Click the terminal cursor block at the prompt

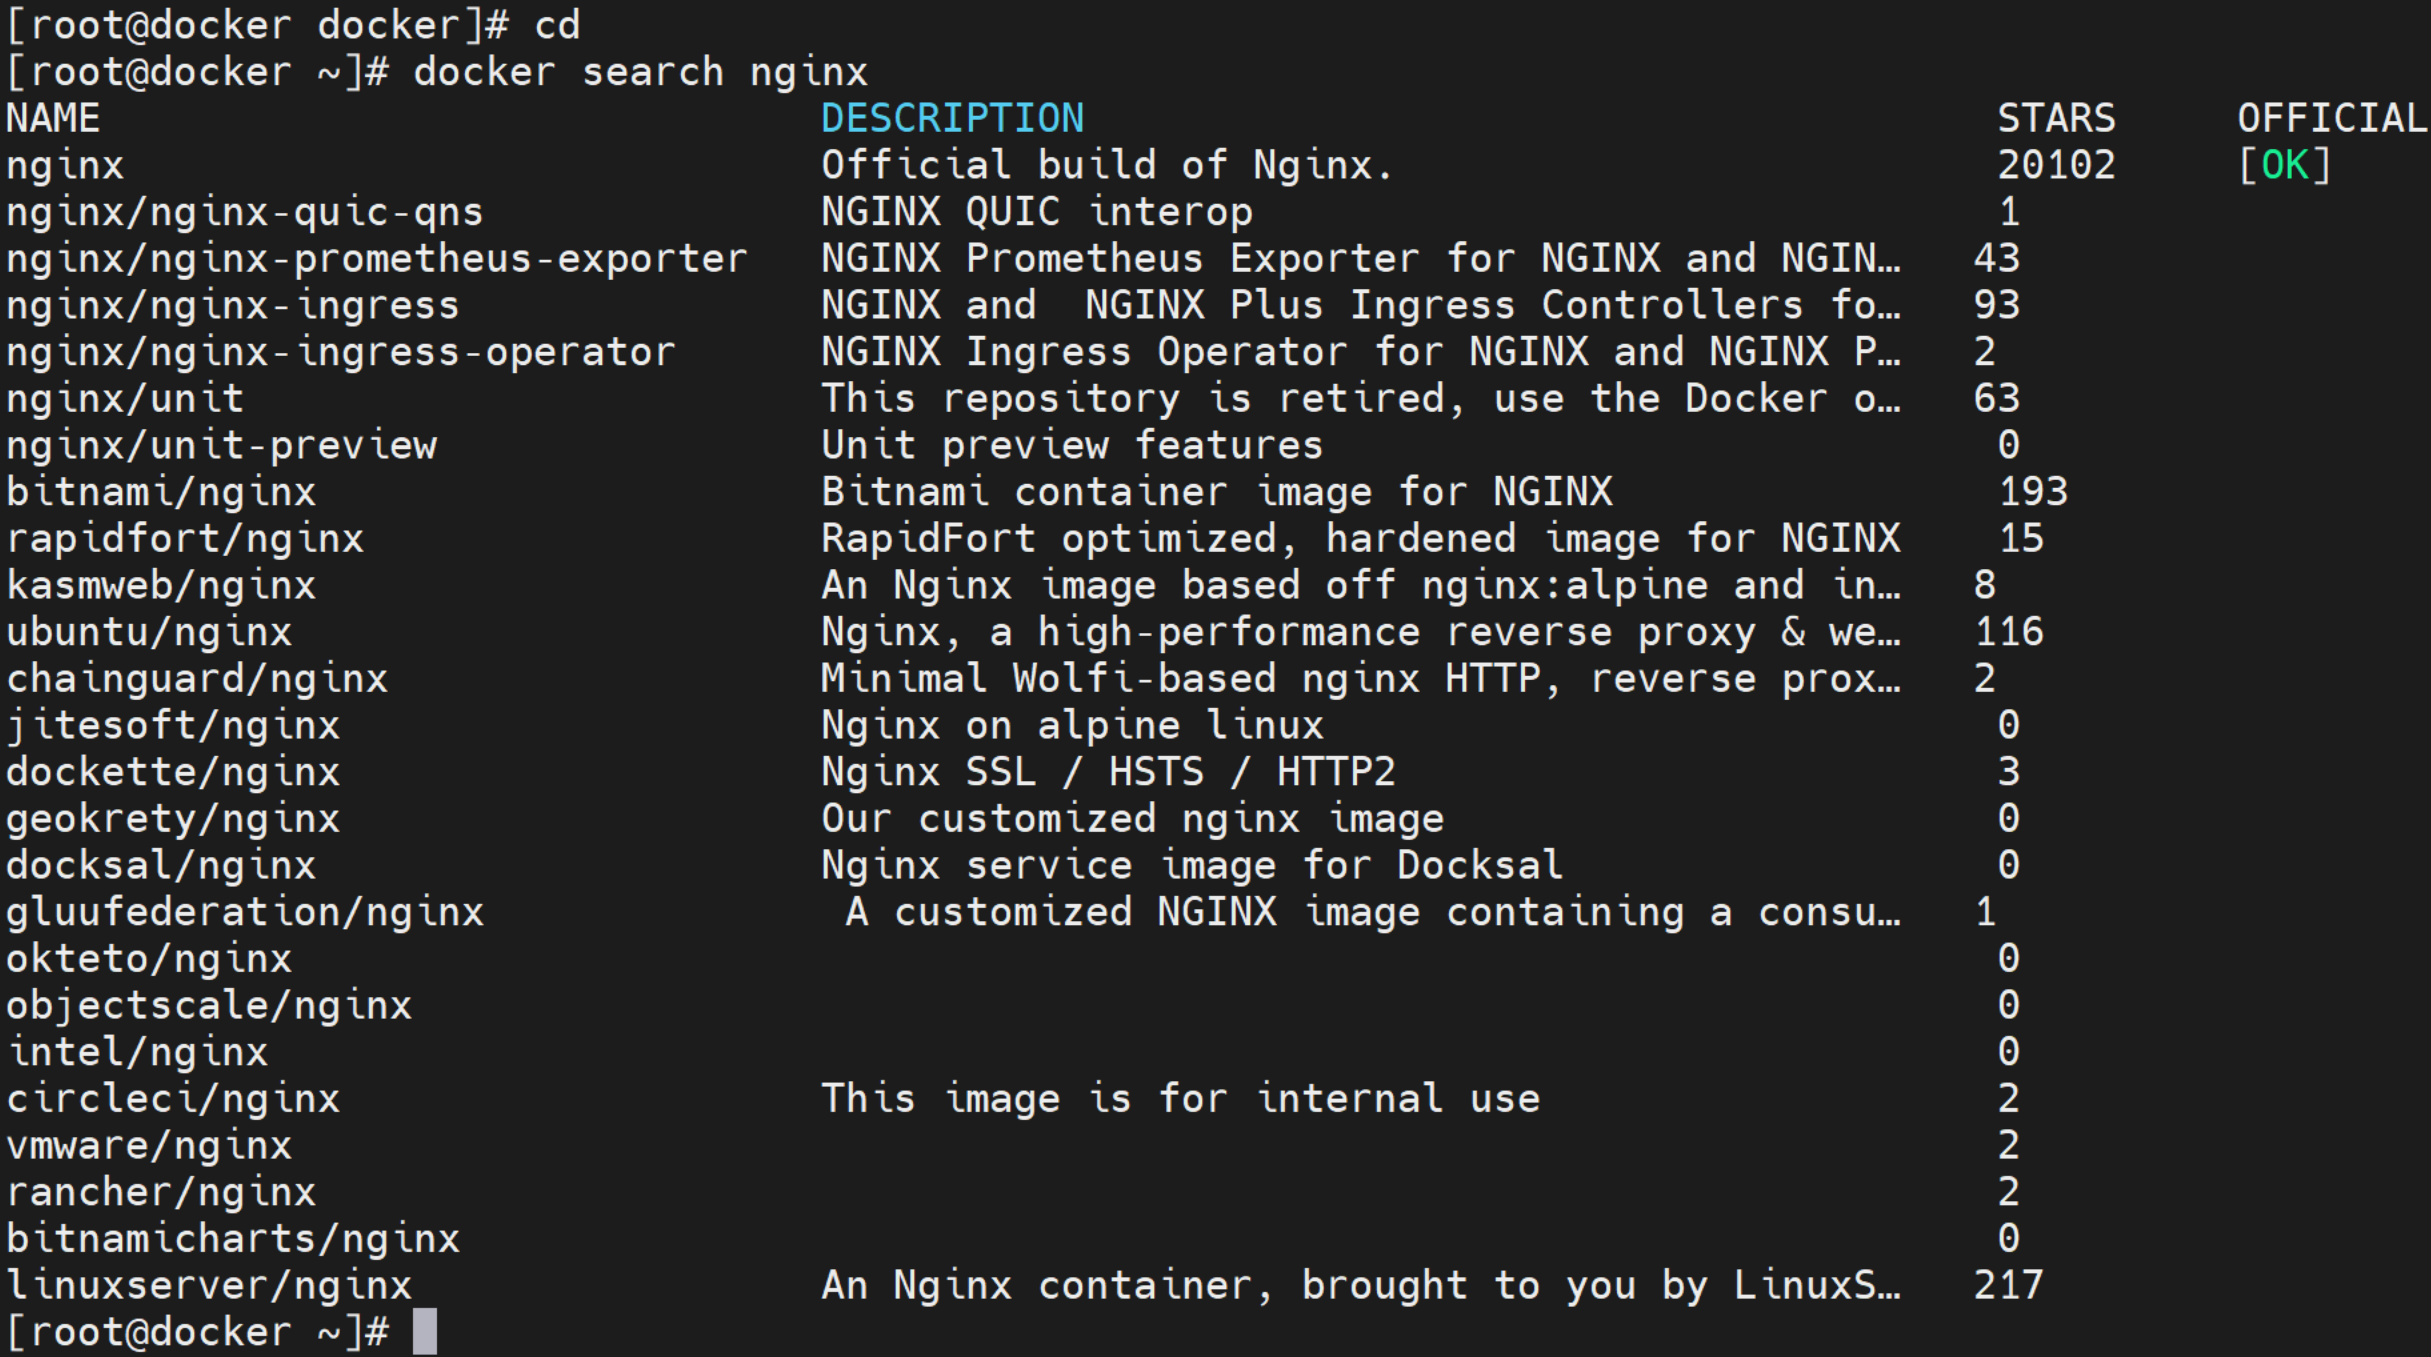pyautogui.click(x=425, y=1332)
